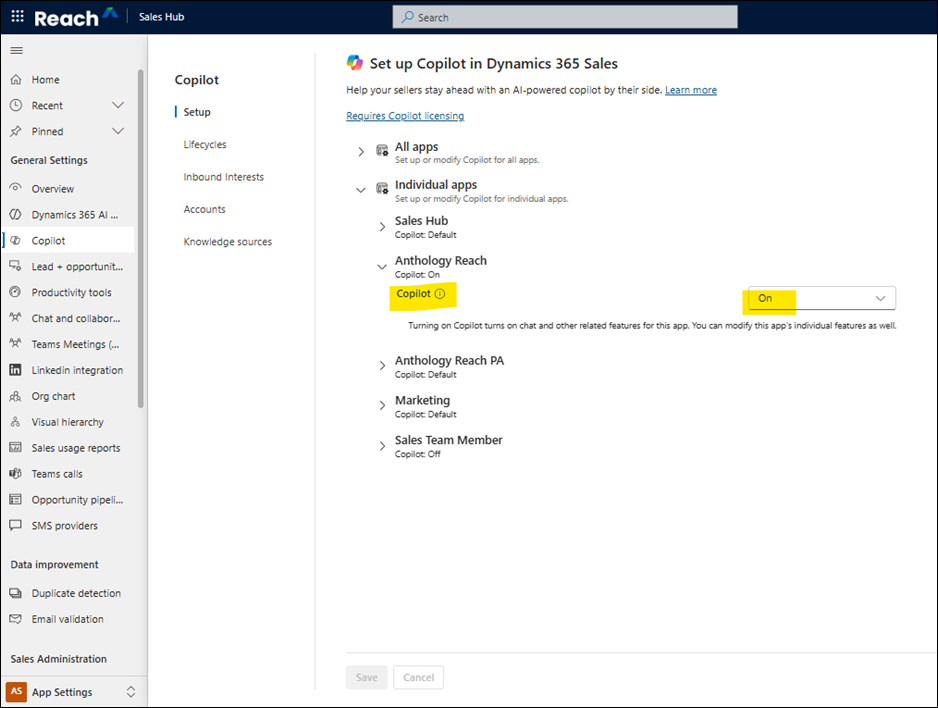Click the Teams calls icon
This screenshot has height=708, width=938.
[16, 474]
